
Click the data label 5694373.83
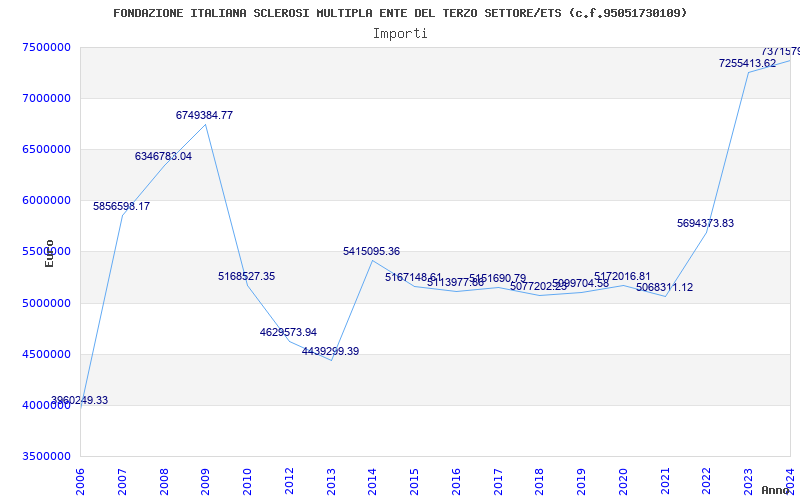706,223
